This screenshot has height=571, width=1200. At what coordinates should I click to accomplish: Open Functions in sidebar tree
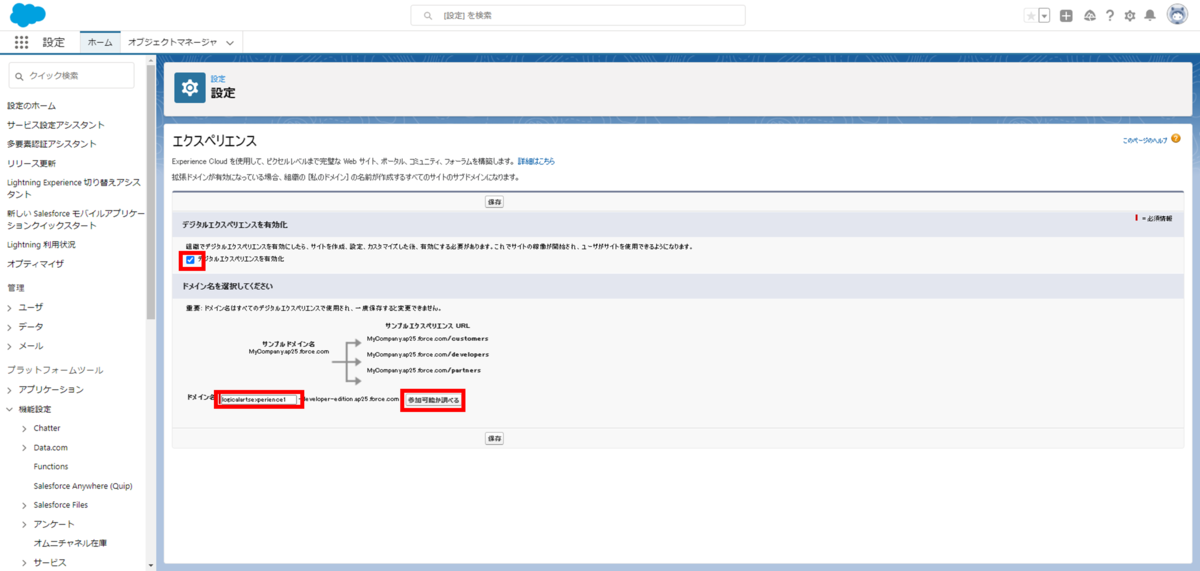[51, 467]
